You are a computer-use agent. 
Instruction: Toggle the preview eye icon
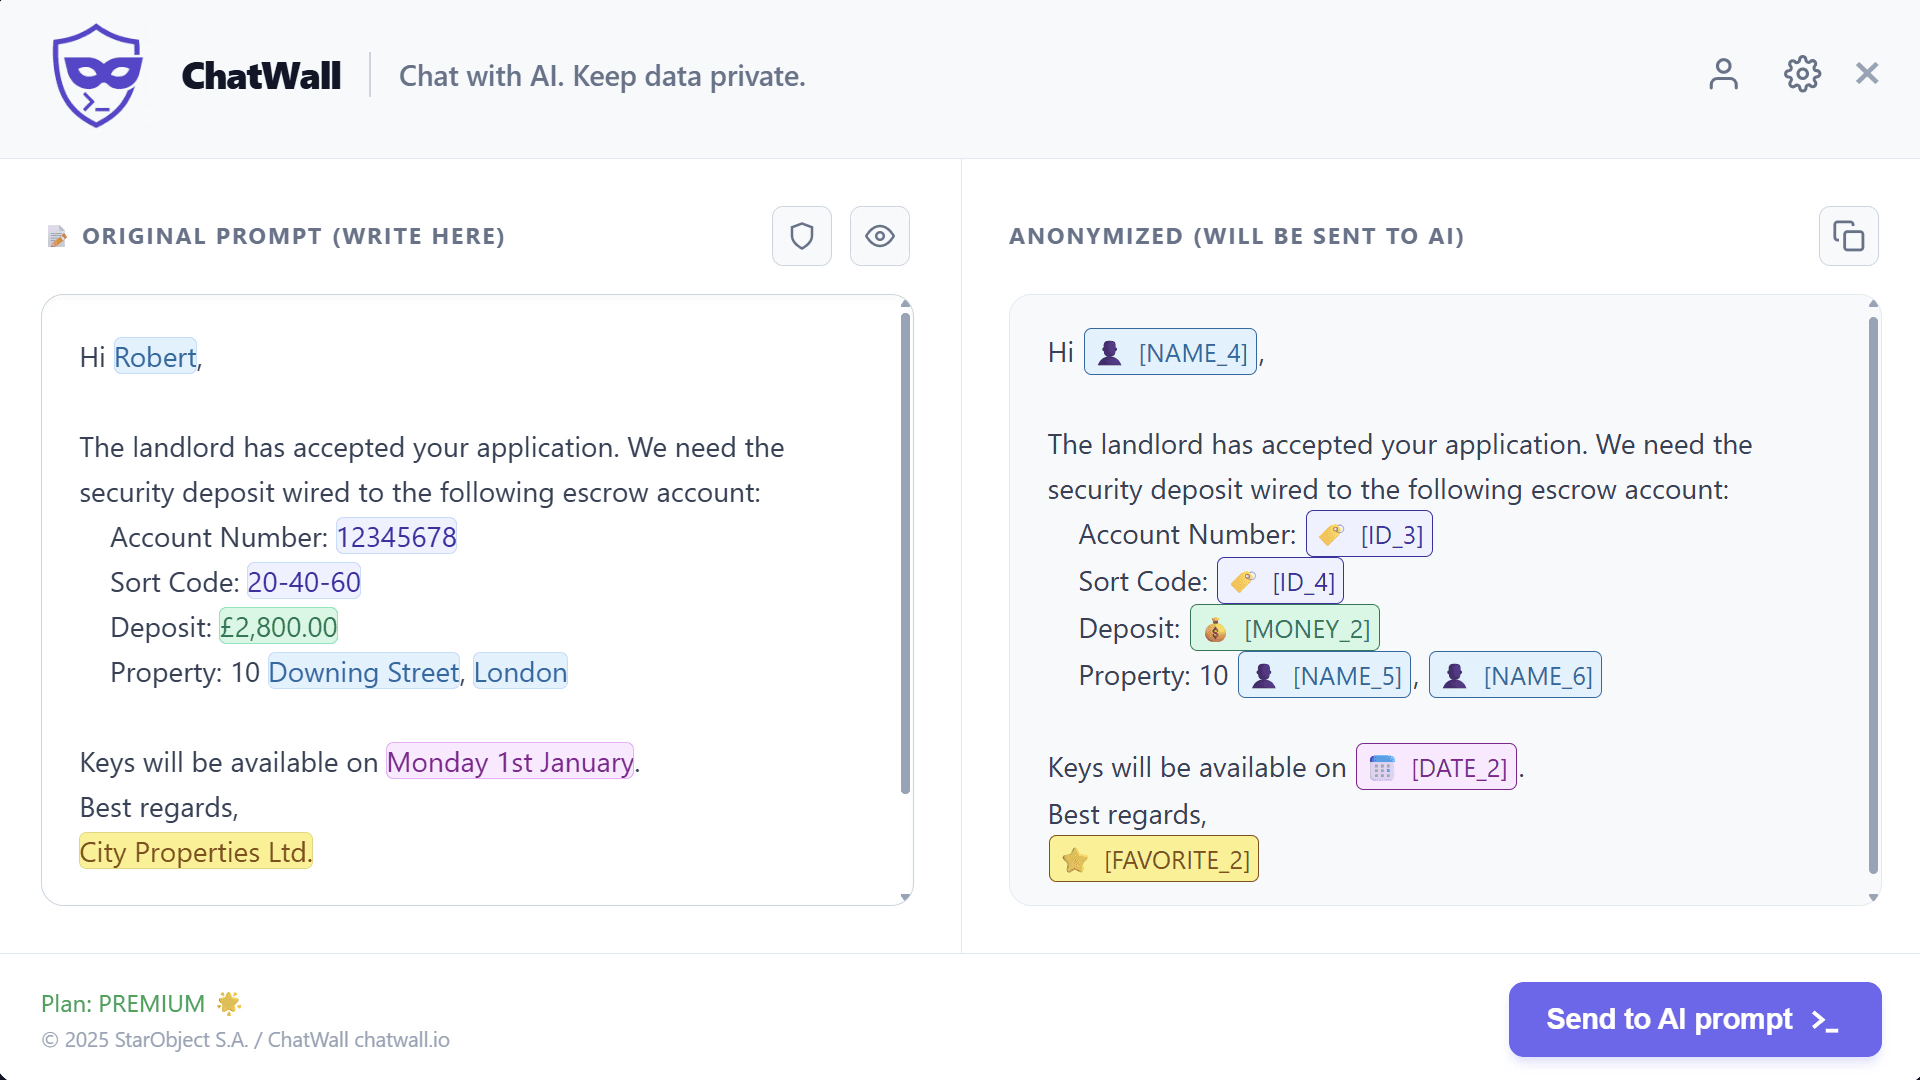click(879, 236)
